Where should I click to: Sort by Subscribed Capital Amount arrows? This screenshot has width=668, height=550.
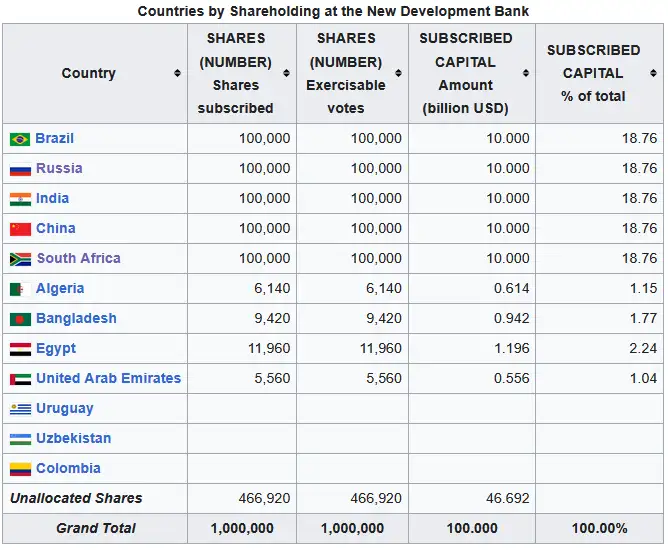pos(525,73)
